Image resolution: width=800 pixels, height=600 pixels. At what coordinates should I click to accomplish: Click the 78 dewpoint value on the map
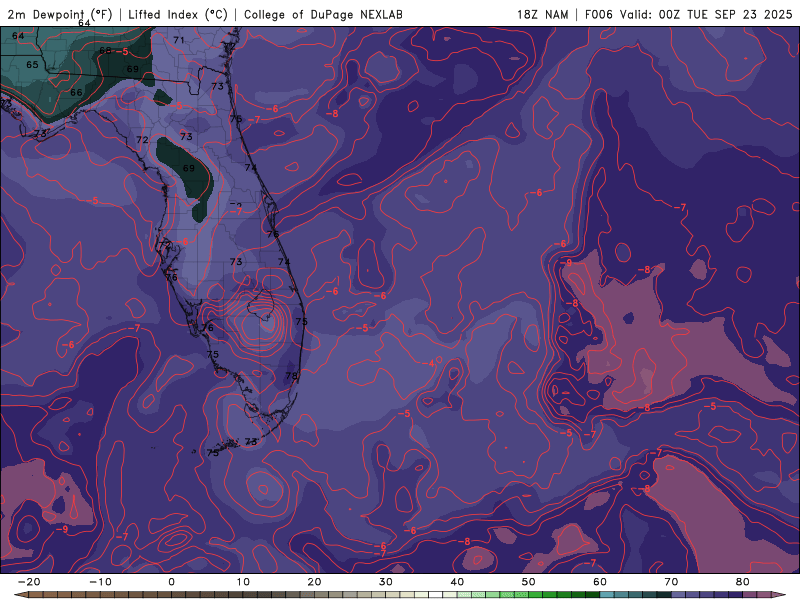[291, 376]
